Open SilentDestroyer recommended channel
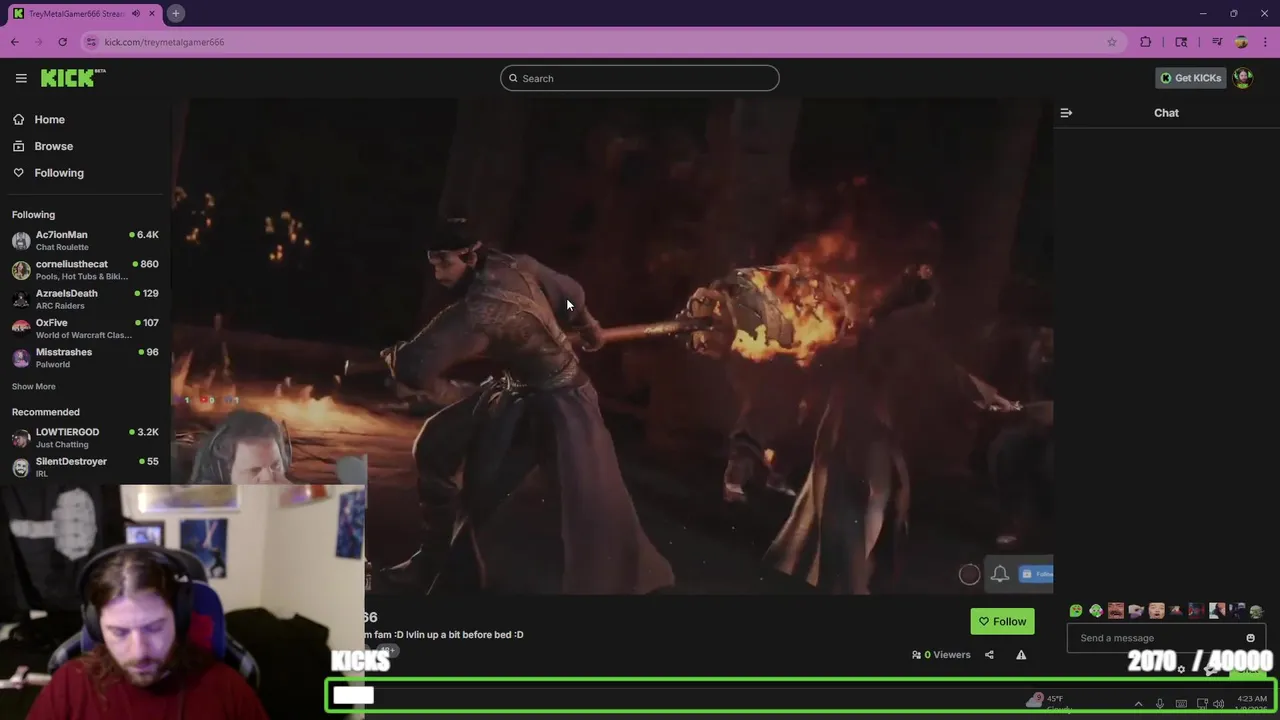1280x720 pixels. [85, 467]
